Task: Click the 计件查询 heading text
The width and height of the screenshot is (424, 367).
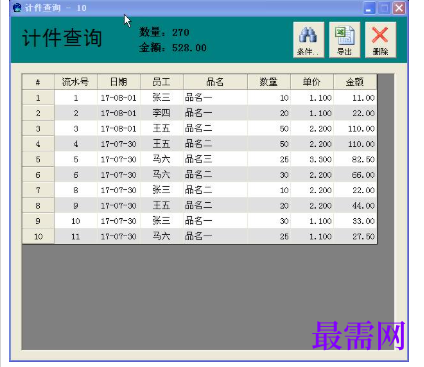Action: [62, 38]
